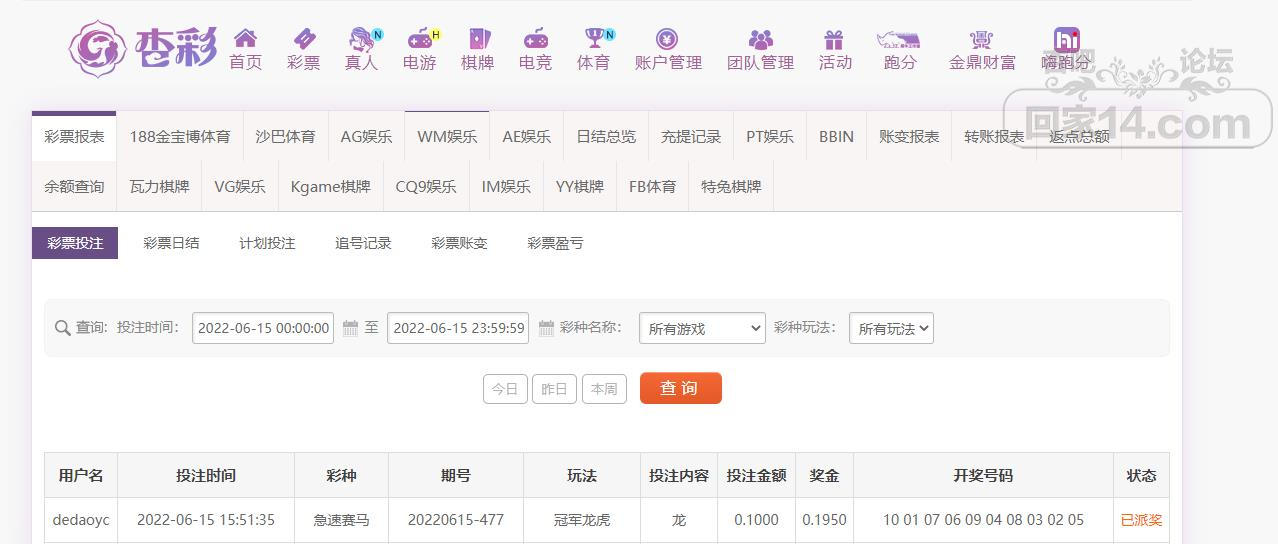
Task: Open the 棋牌 cards icon
Action: 478,39
